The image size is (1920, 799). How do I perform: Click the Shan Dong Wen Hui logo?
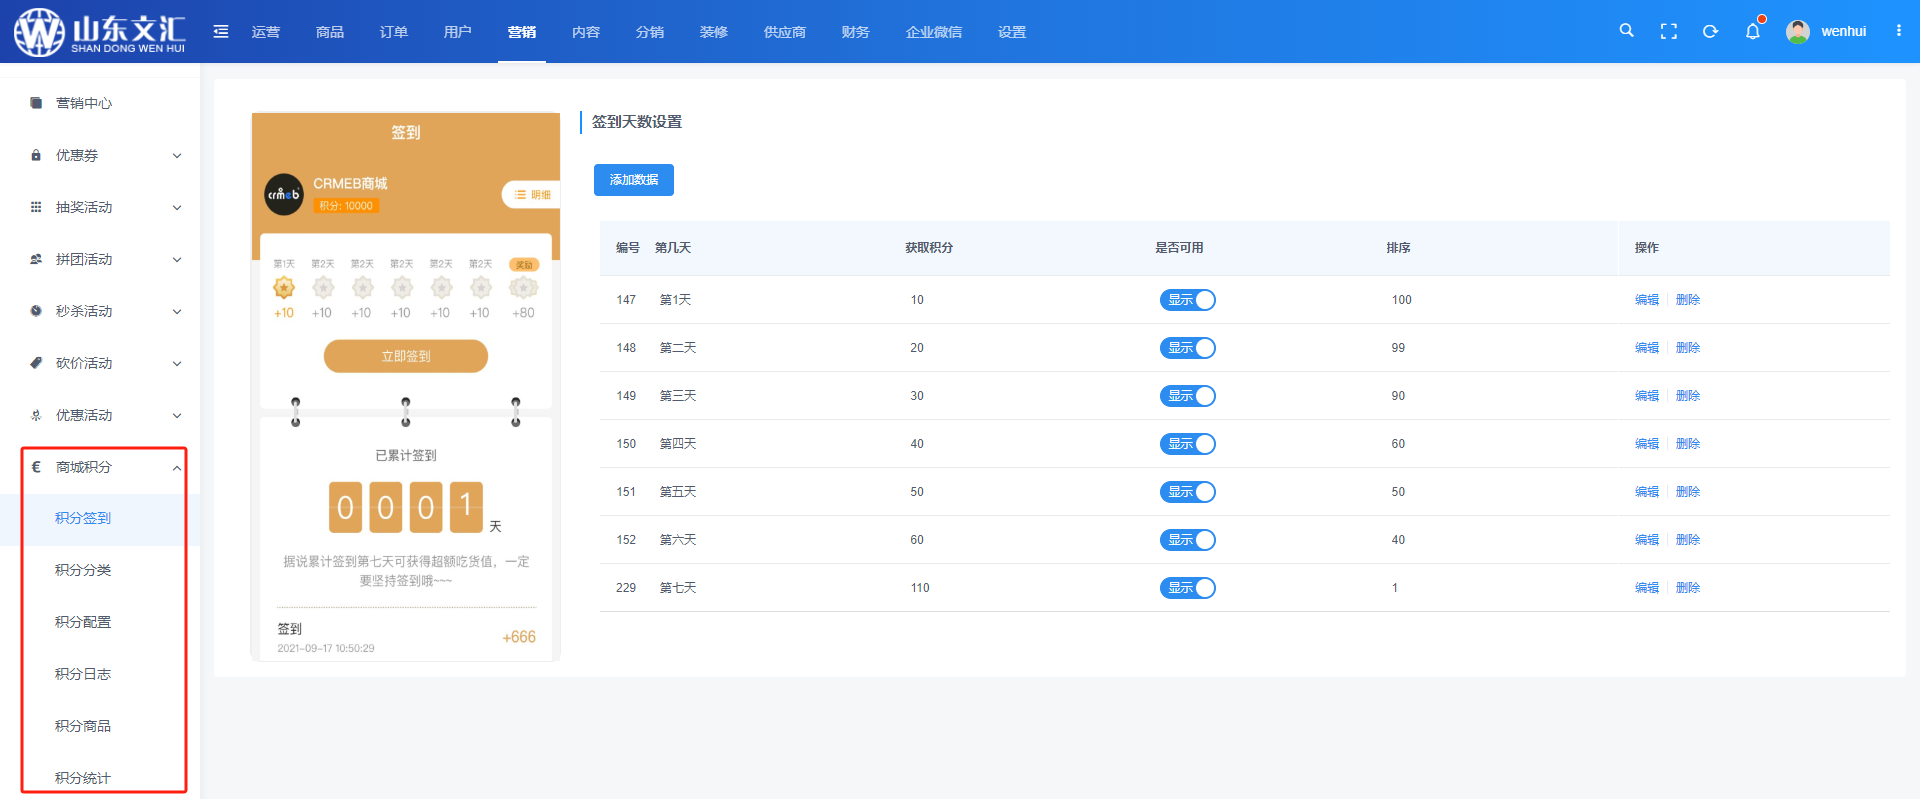(x=99, y=31)
